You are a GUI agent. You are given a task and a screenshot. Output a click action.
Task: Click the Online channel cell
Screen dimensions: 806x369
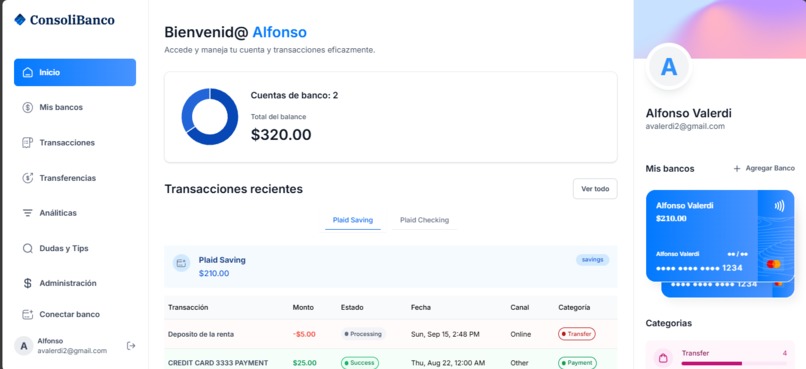click(x=521, y=334)
